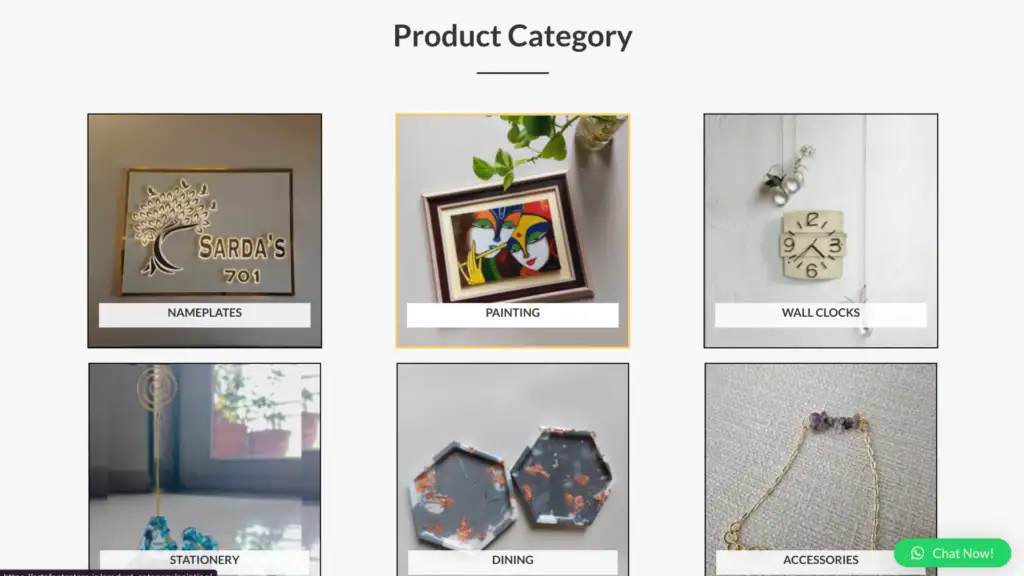This screenshot has width=1024, height=576.
Task: Click the tree motif on the nameplate
Action: pyautogui.click(x=171, y=227)
